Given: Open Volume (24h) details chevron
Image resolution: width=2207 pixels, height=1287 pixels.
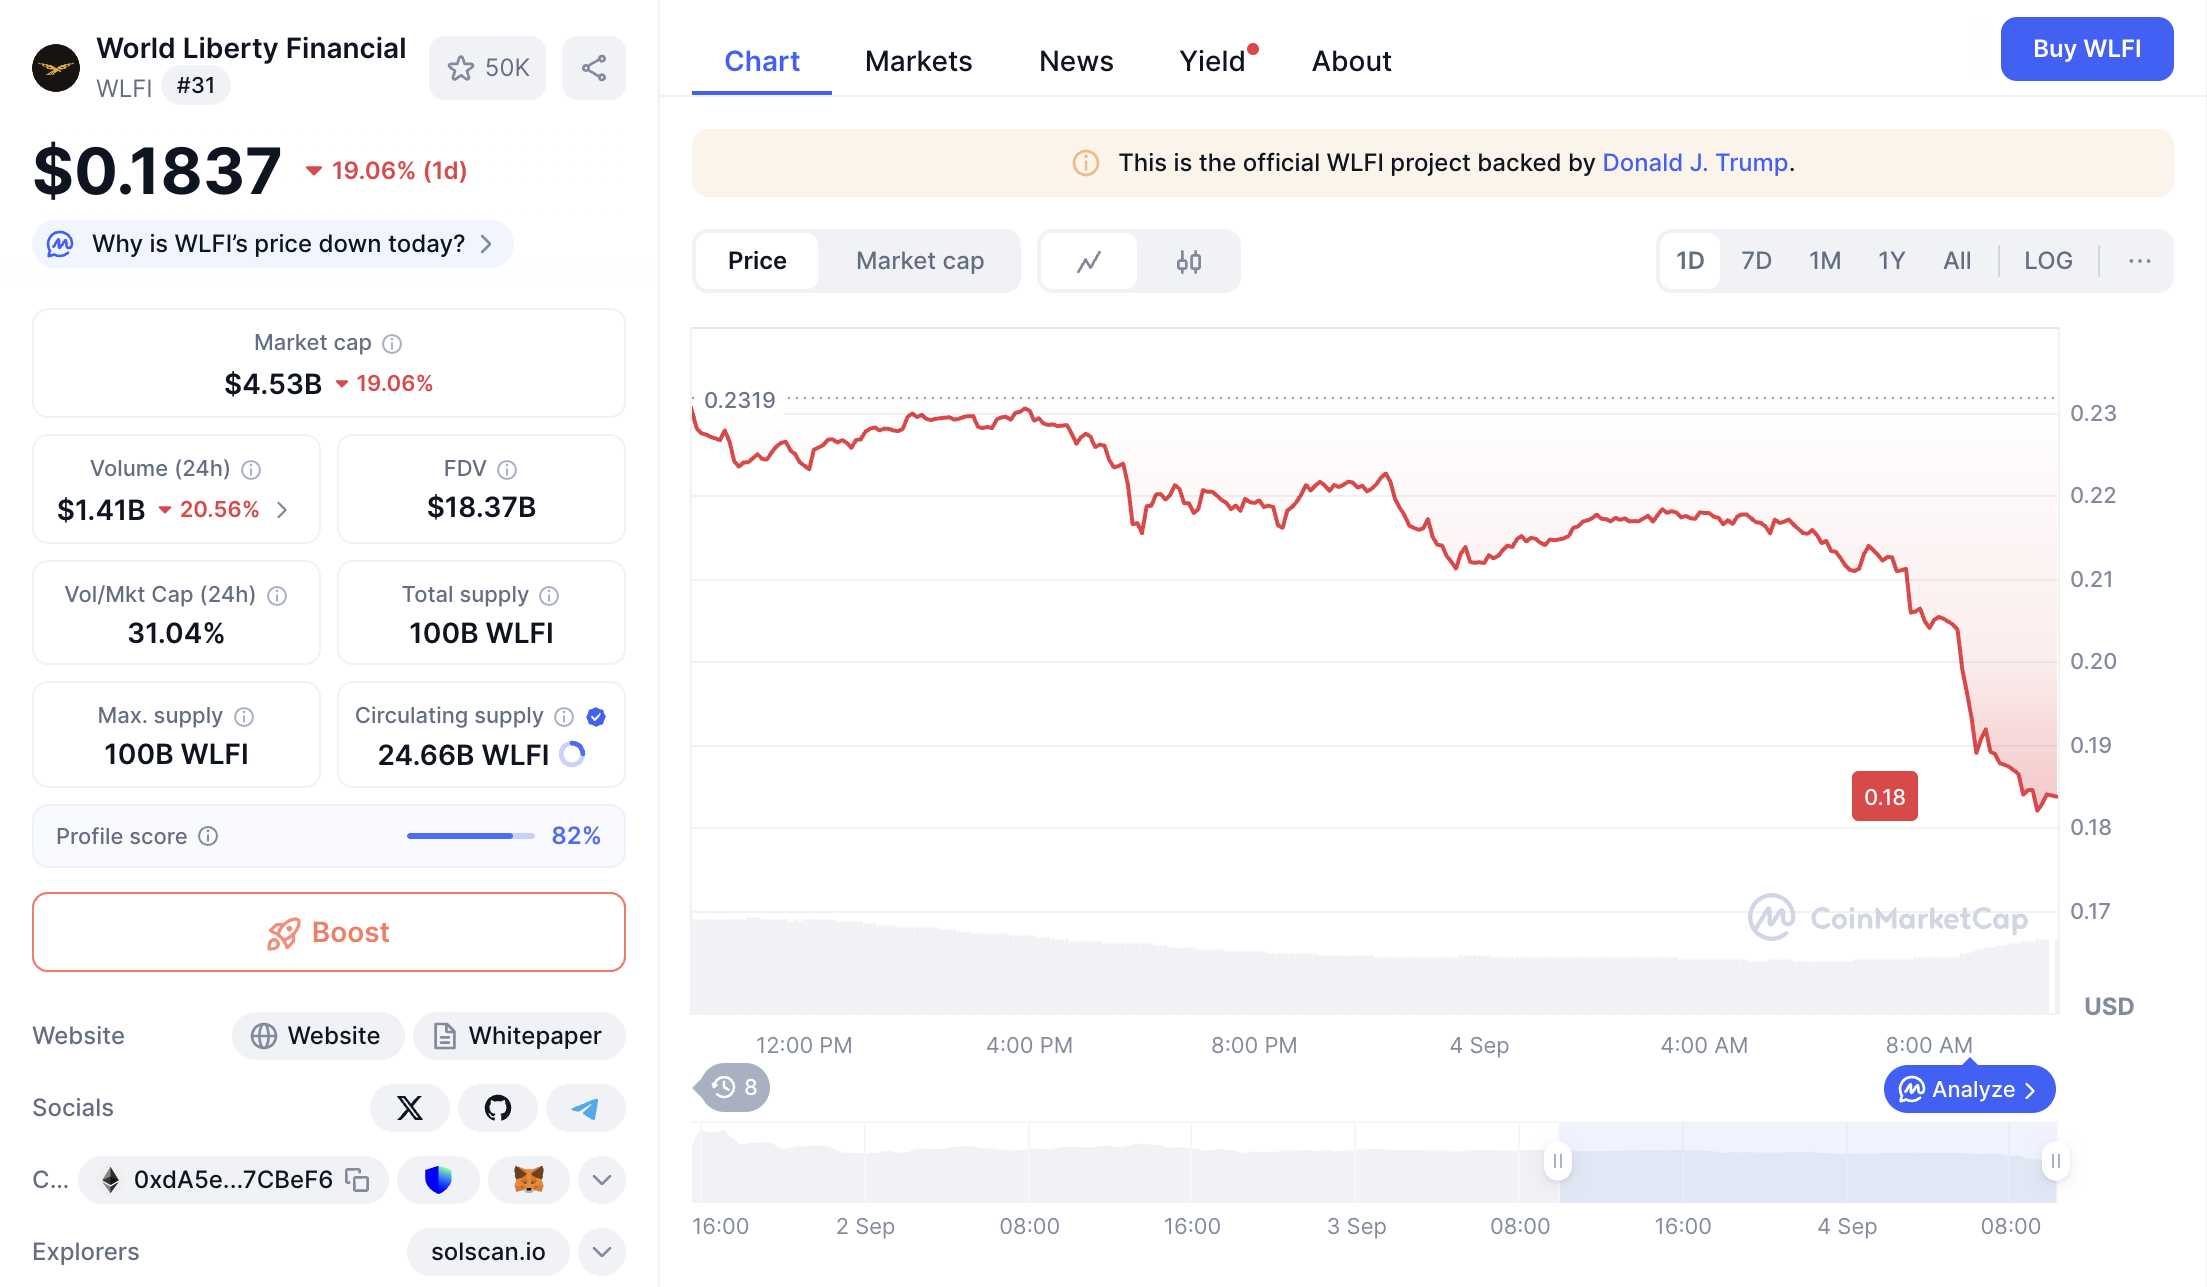Looking at the screenshot, I should (283, 510).
